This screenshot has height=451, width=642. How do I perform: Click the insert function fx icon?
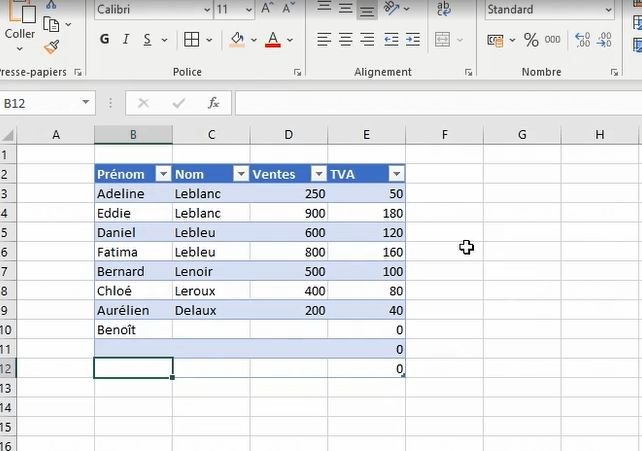[213, 103]
